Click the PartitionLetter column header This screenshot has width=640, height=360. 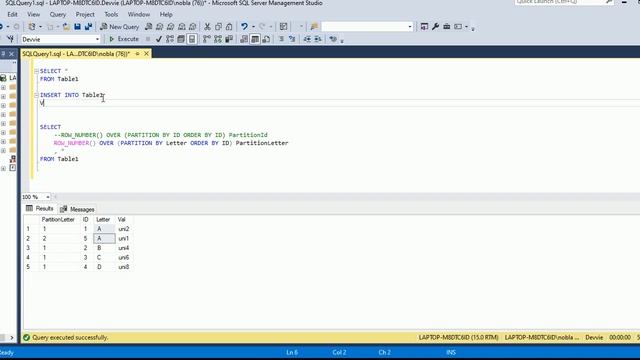click(58, 220)
